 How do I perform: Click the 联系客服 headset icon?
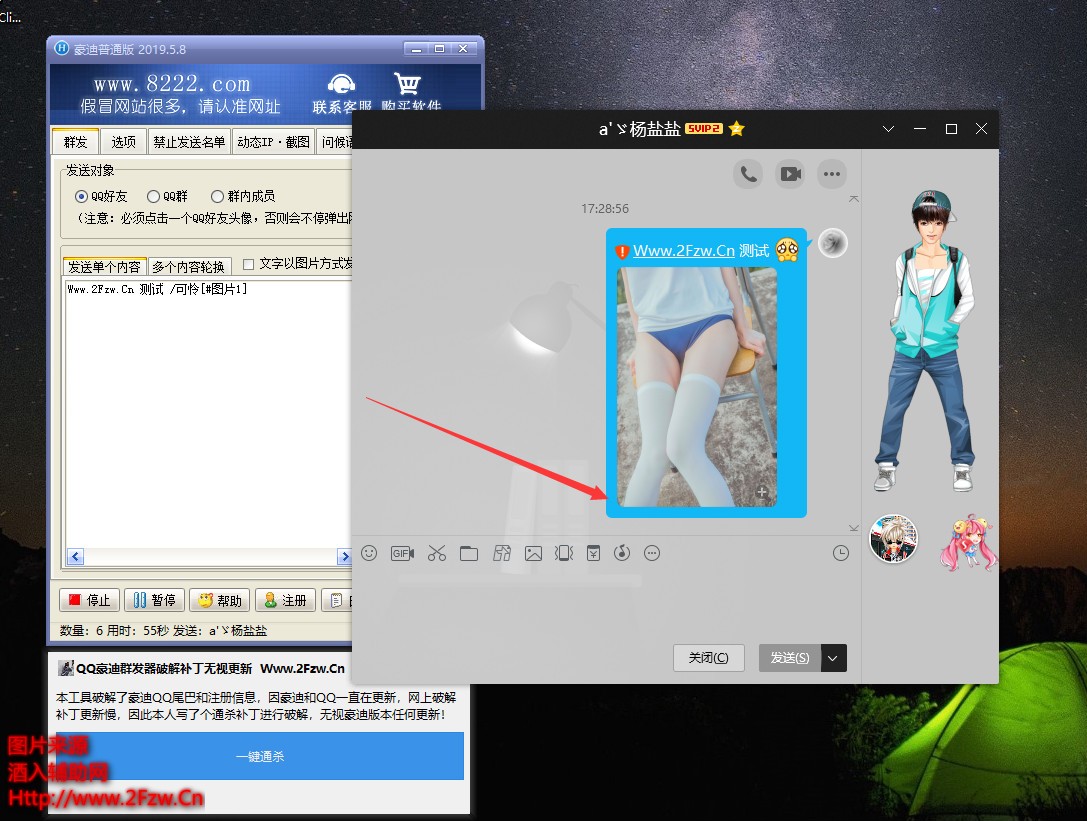pos(341,85)
